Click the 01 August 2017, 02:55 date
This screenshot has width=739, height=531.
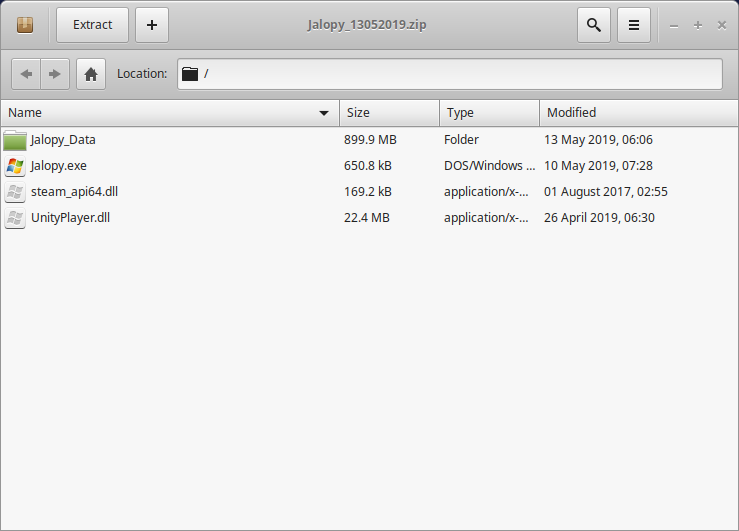[606, 192]
